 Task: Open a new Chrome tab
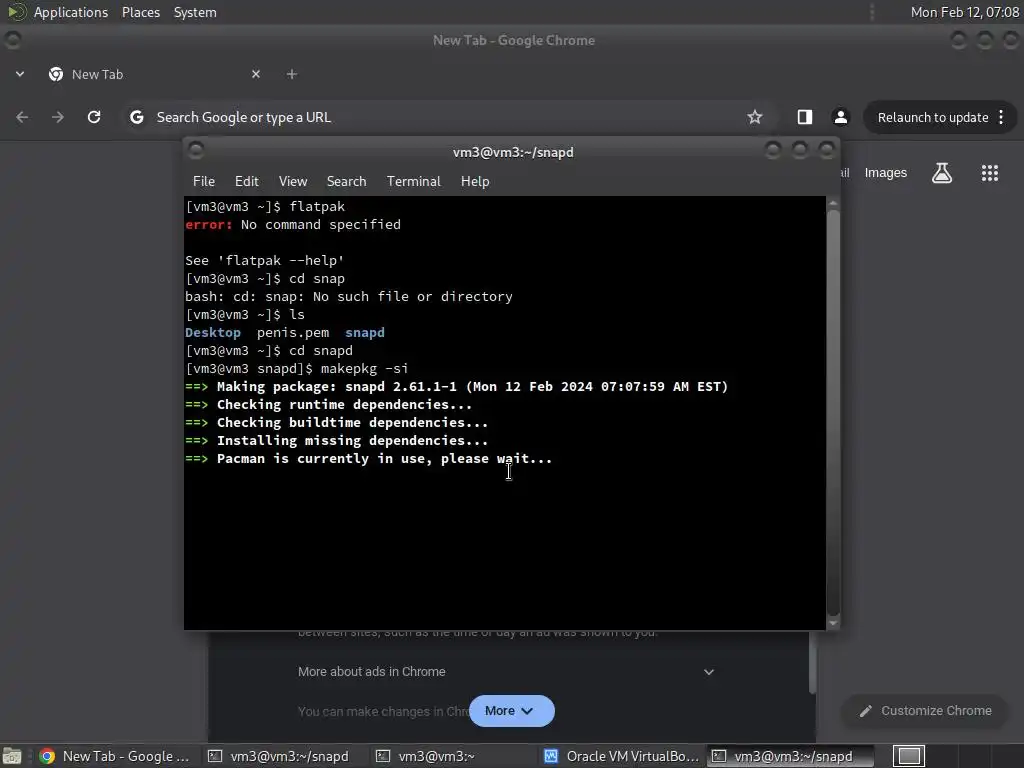click(x=292, y=74)
